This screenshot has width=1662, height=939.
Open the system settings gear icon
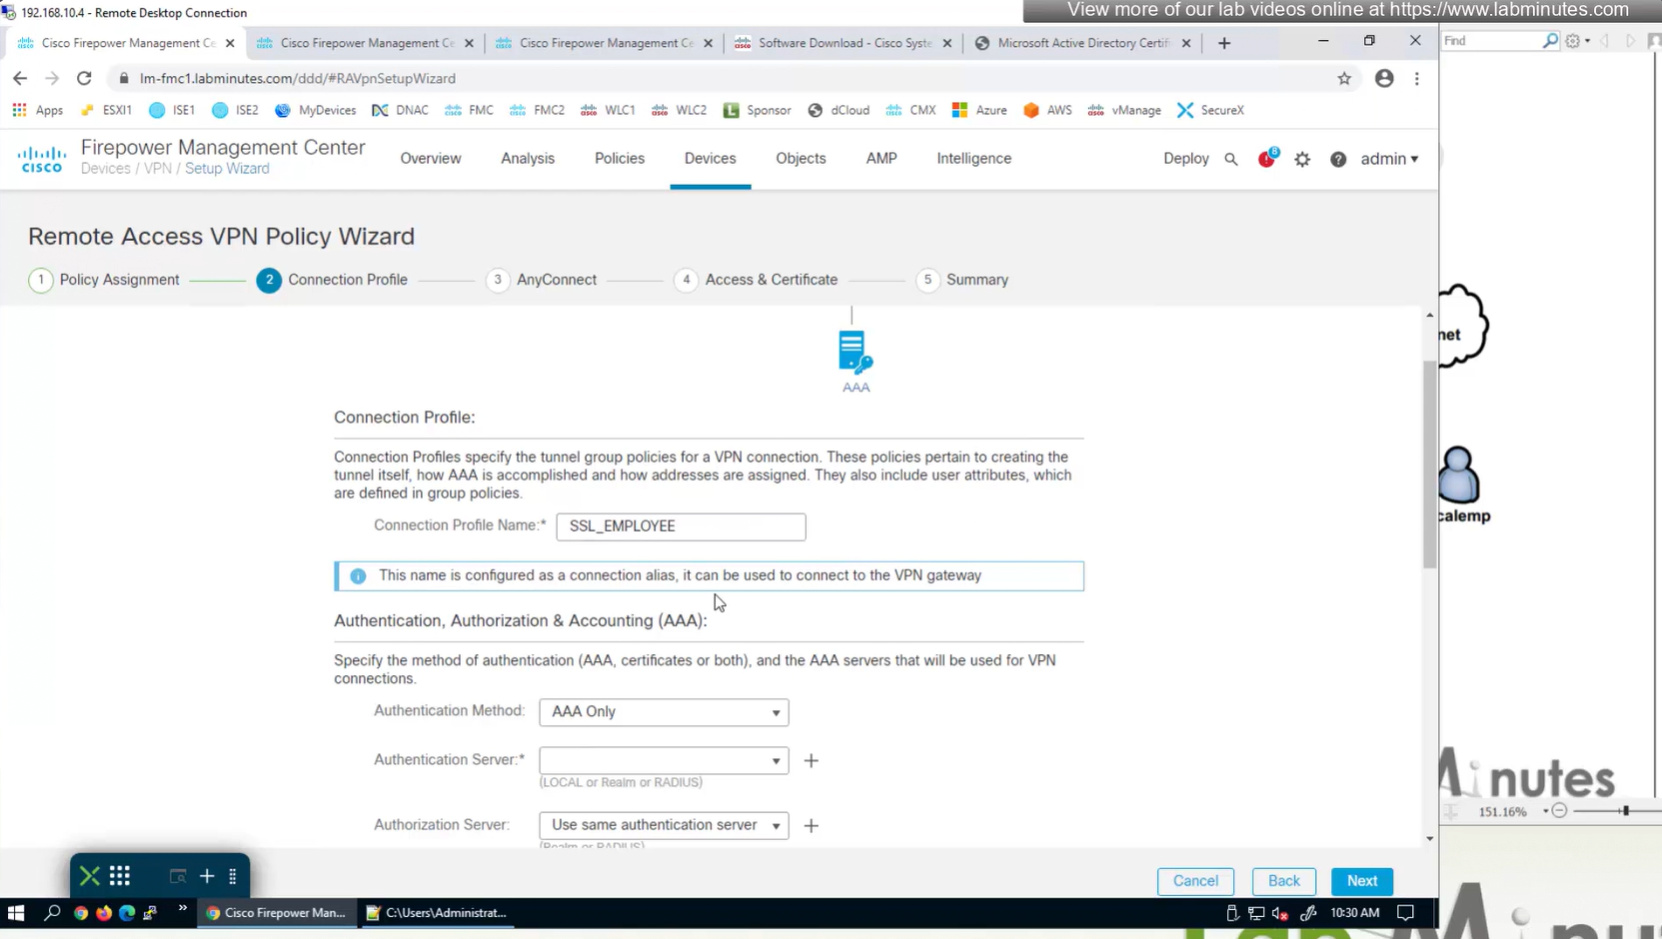pos(1302,159)
